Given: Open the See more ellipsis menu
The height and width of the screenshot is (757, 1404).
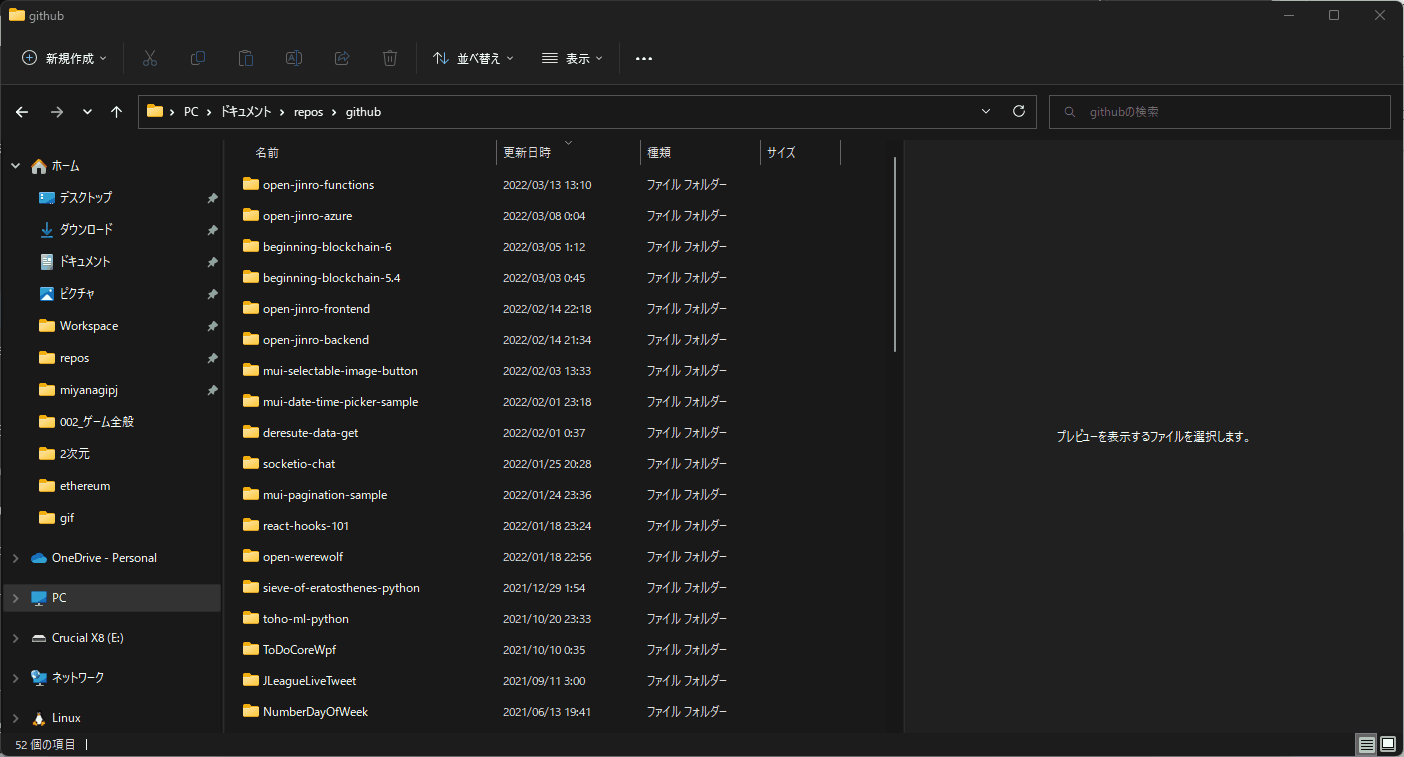Looking at the screenshot, I should pos(644,59).
